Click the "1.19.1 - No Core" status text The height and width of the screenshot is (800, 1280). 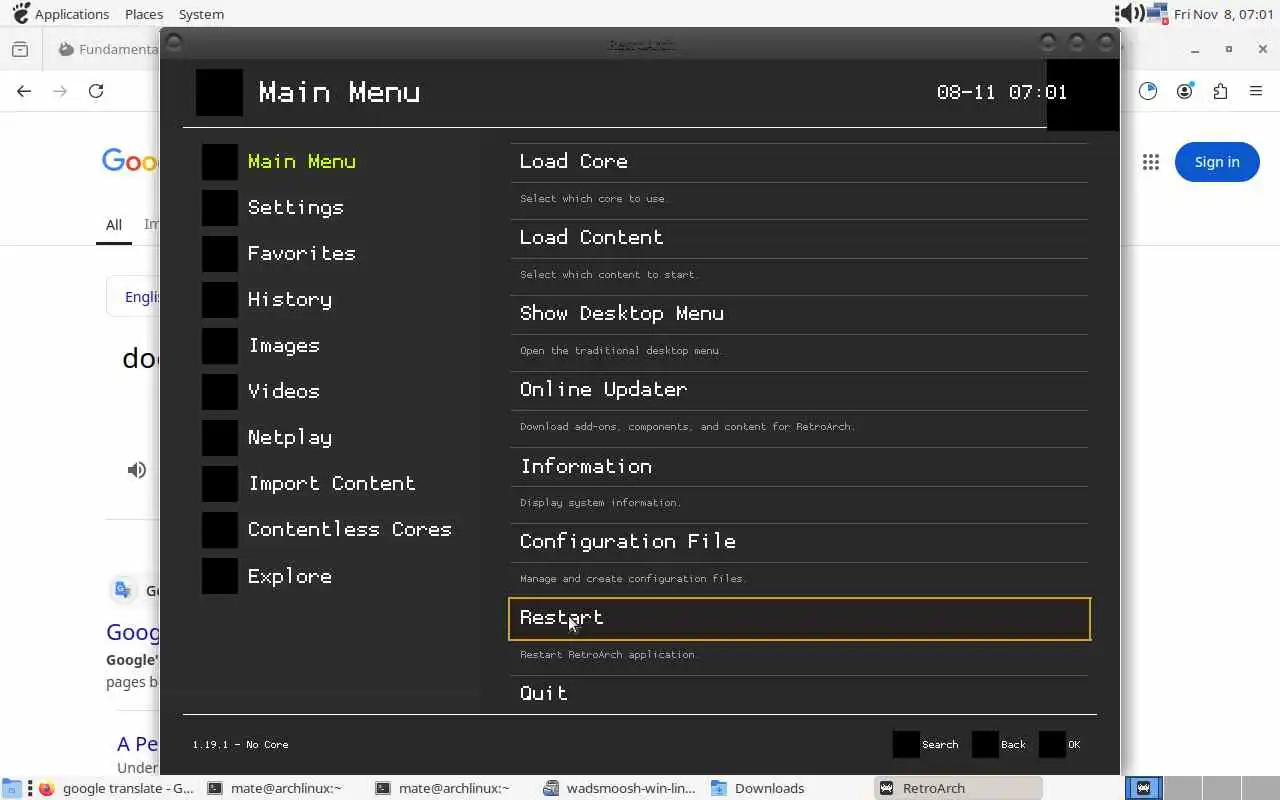(240, 745)
